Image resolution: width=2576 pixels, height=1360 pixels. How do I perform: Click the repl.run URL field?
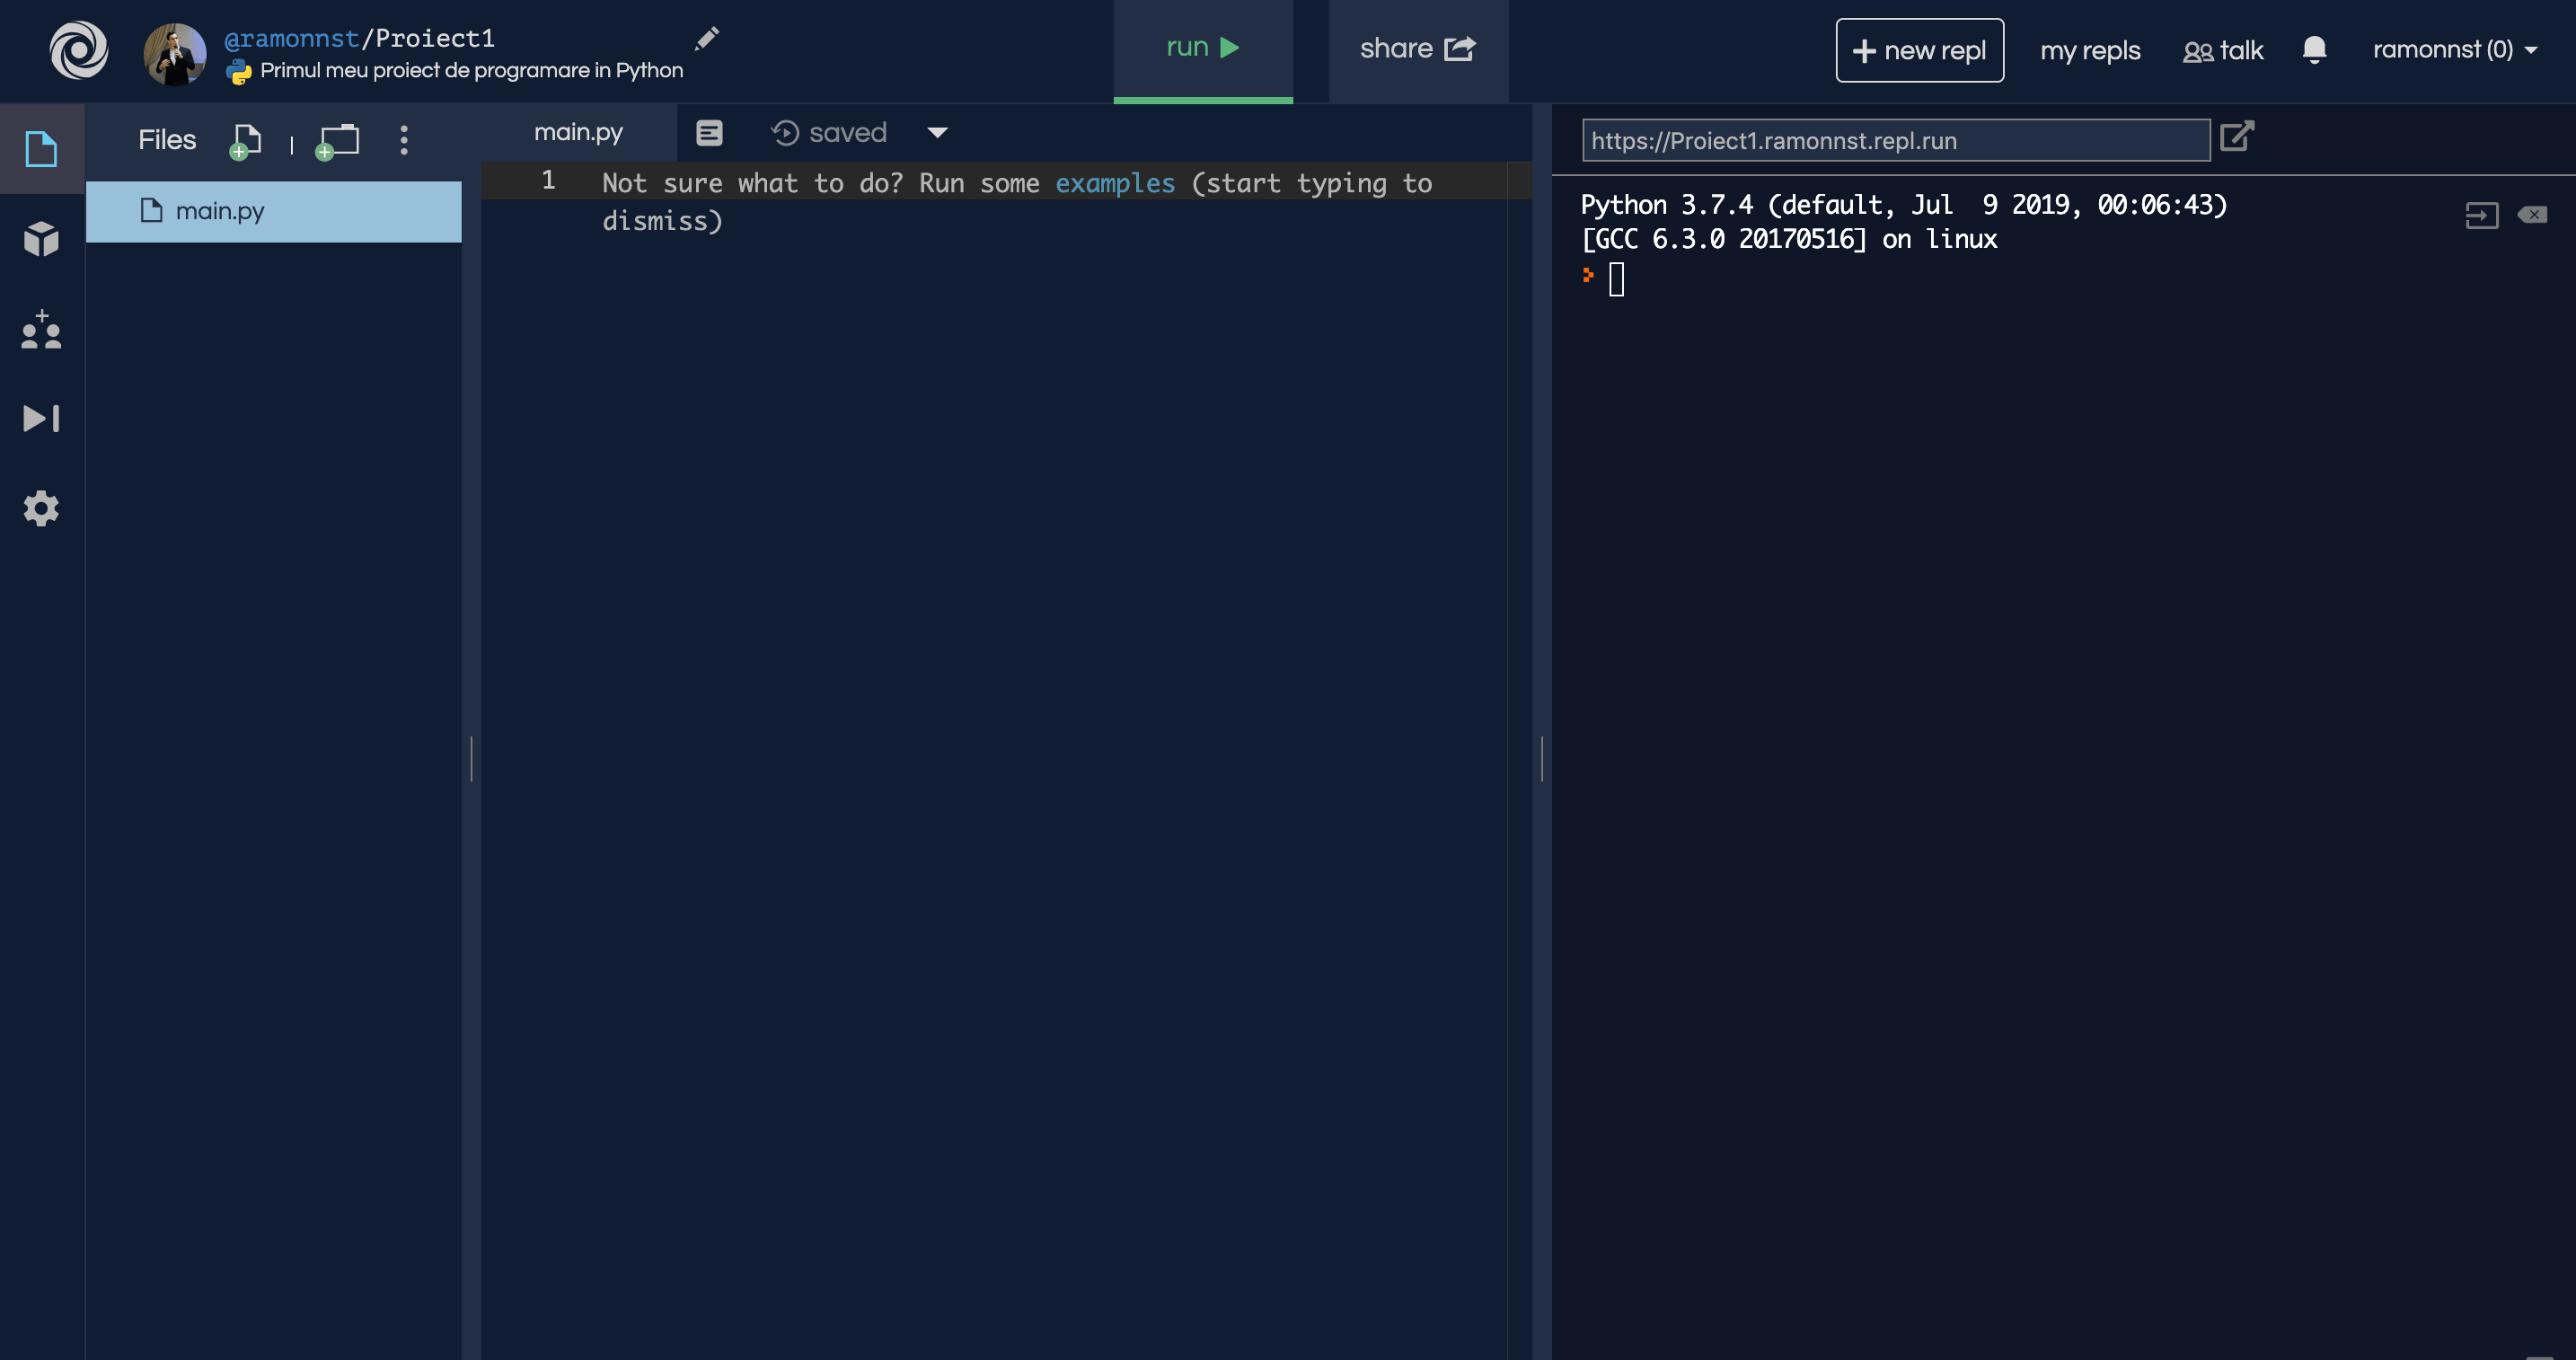click(1895, 140)
